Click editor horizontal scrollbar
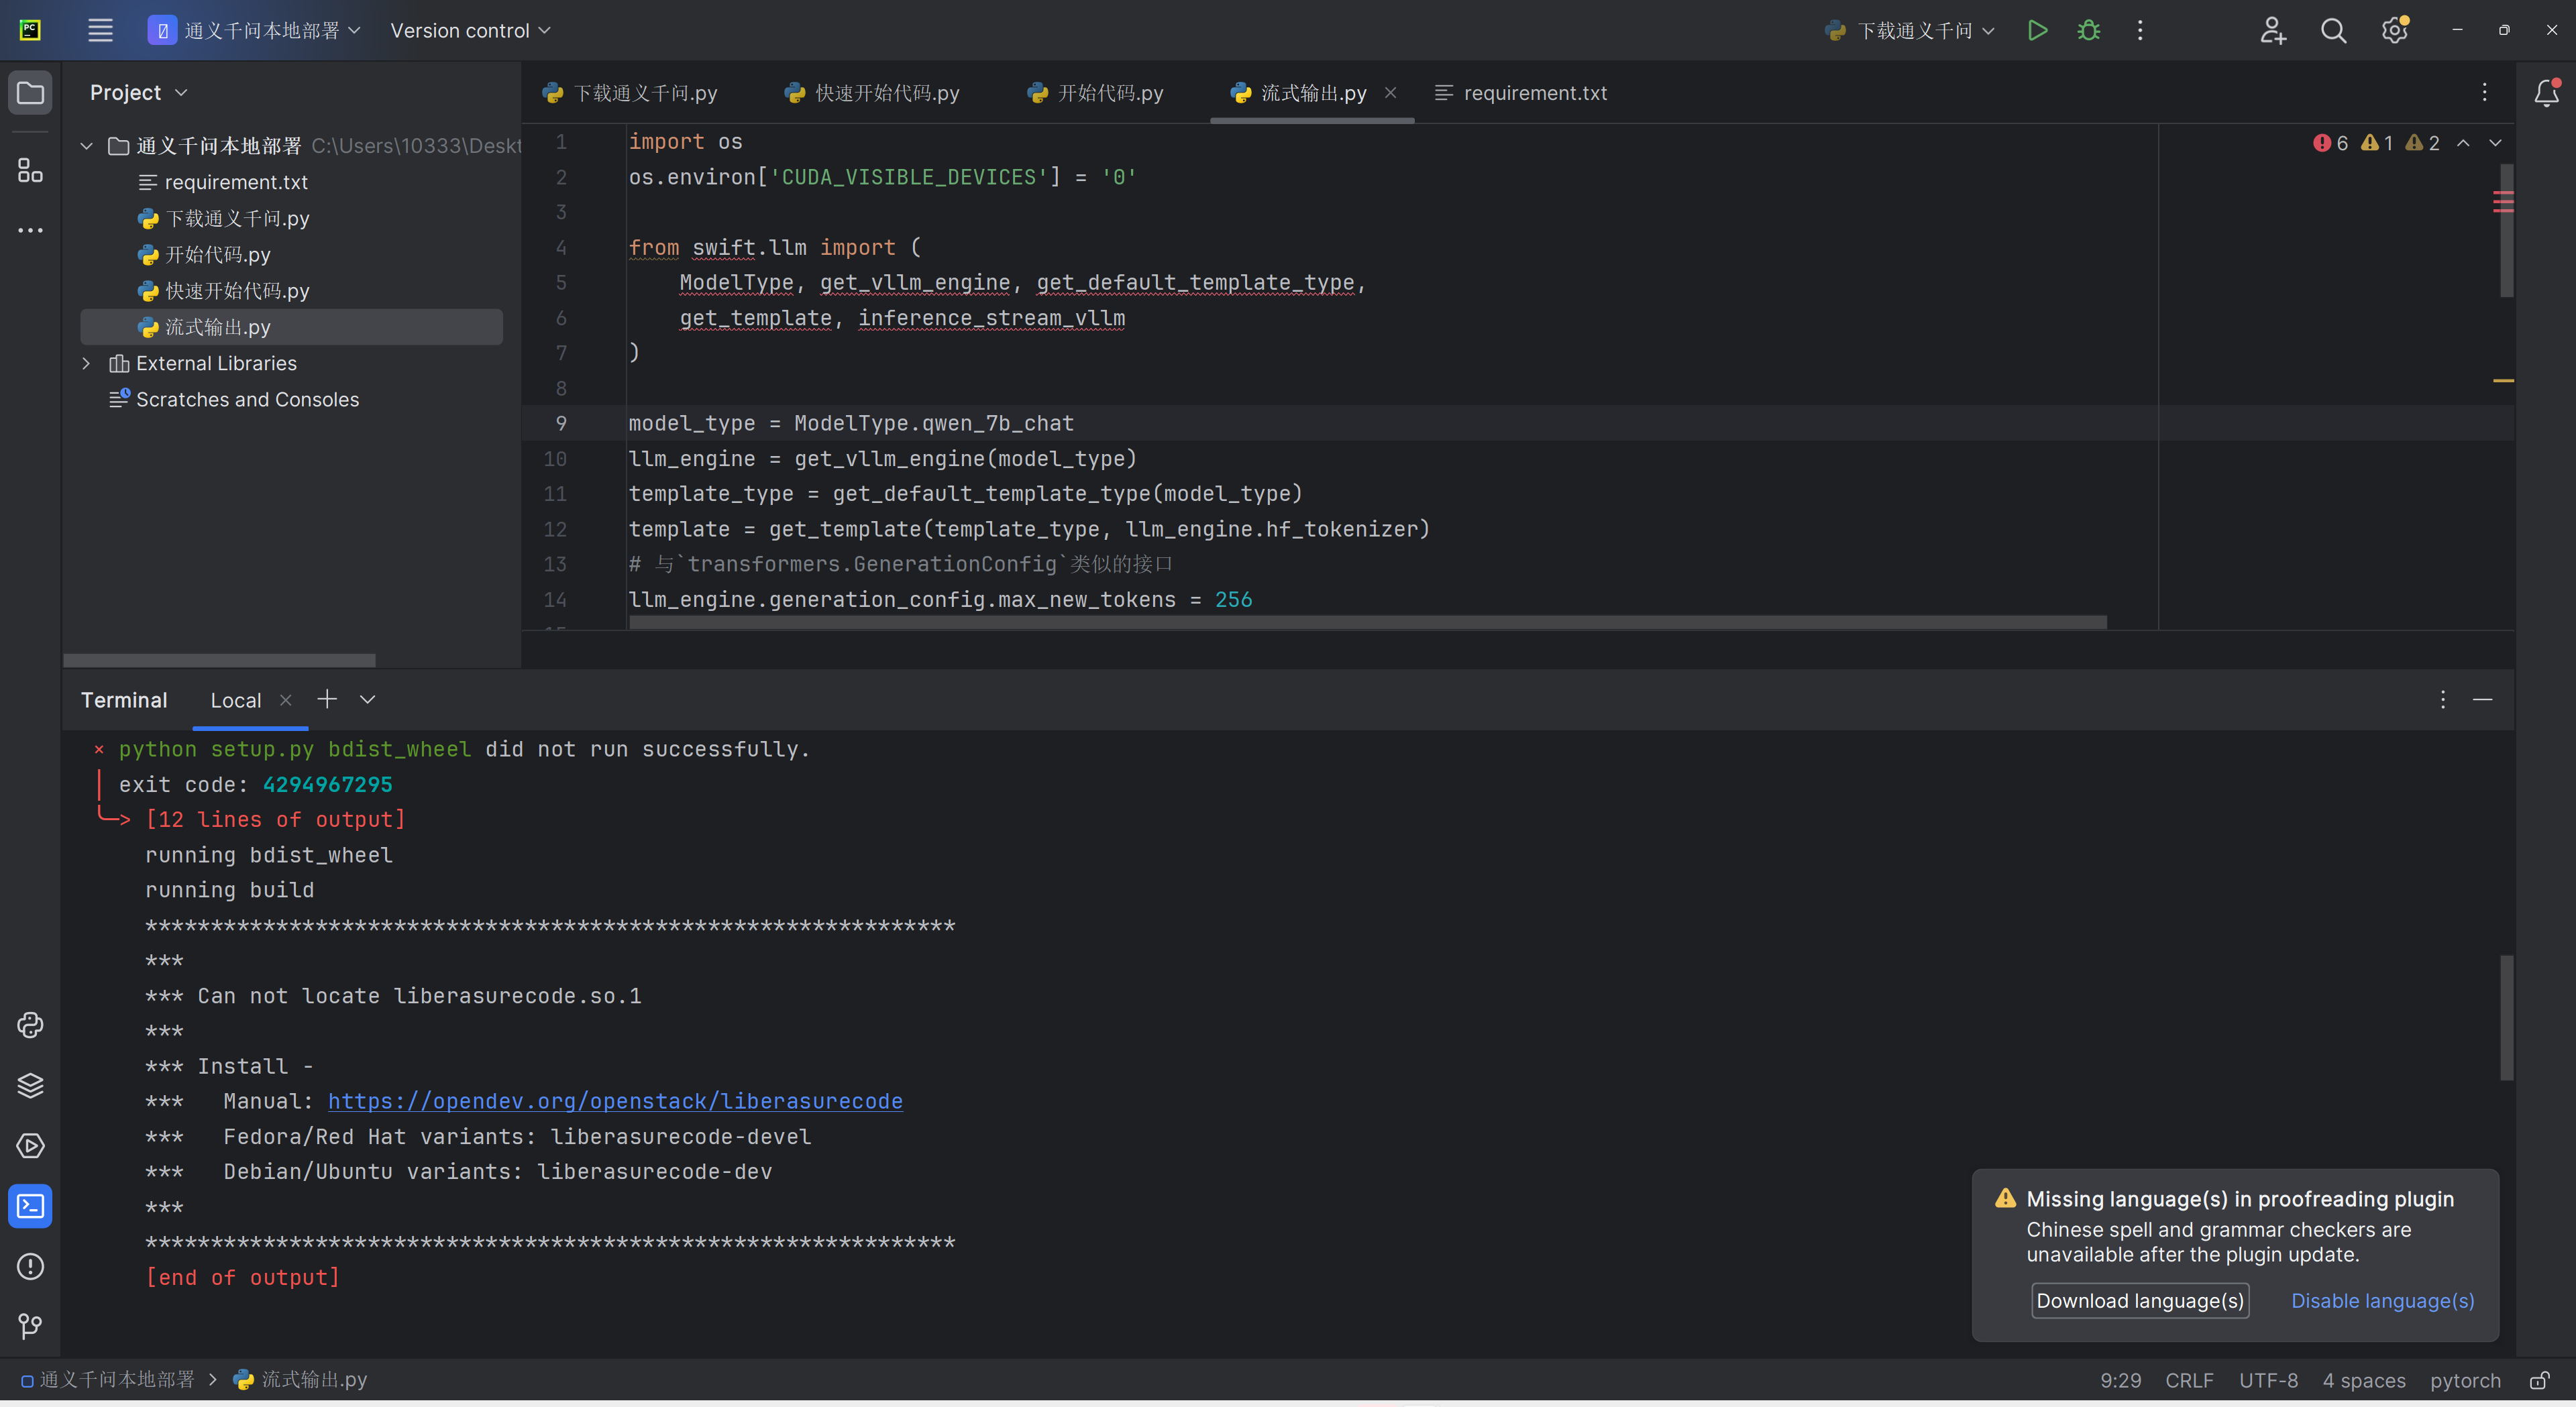This screenshot has width=2576, height=1407. coord(1367,622)
